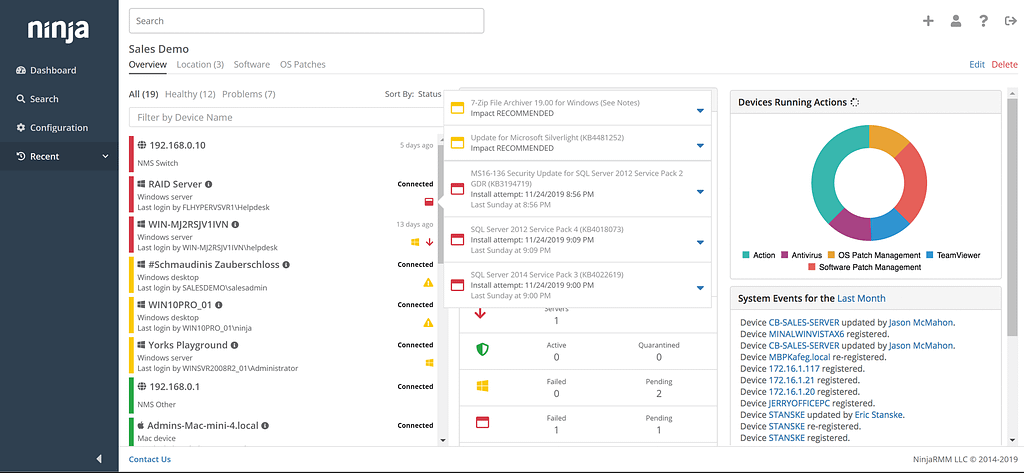The height and width of the screenshot is (473, 1024).
Task: Click the RAID Server info icon
Action: 208,184
